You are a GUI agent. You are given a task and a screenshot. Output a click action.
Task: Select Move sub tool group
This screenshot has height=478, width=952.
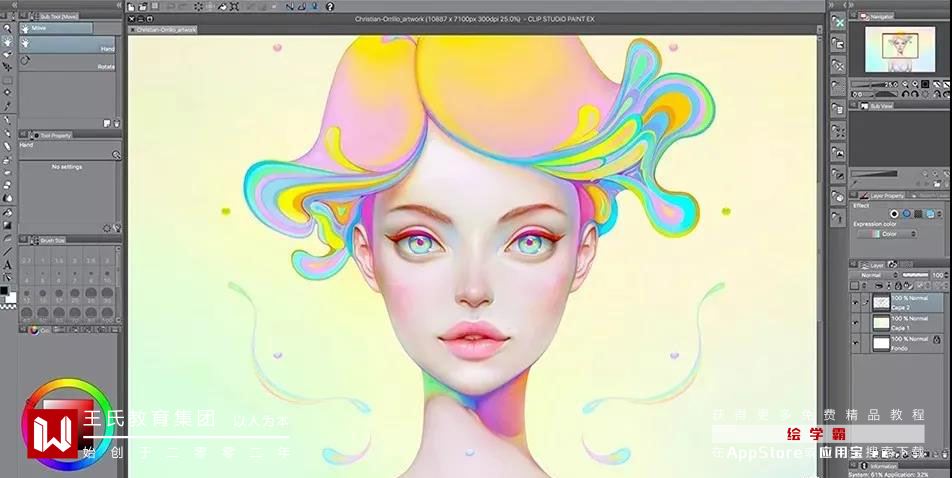[x=56, y=28]
